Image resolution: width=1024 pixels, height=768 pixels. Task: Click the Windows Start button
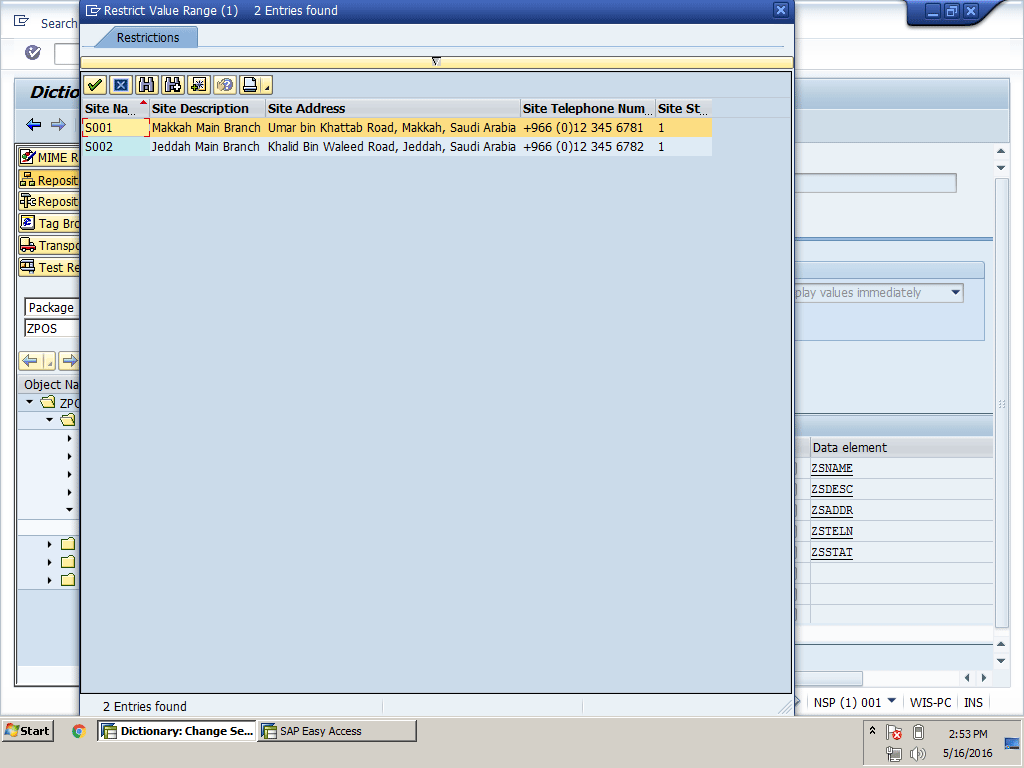coord(28,731)
